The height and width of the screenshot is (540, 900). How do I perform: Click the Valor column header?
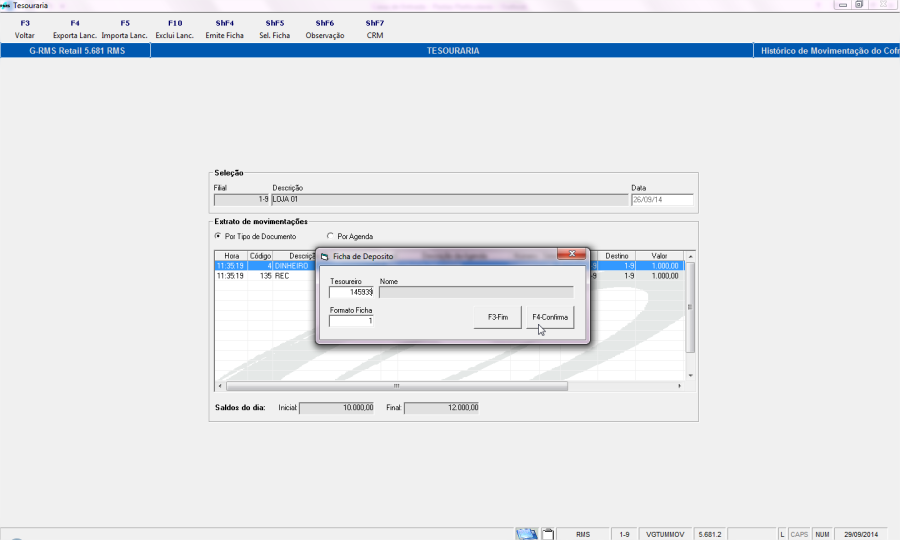[660, 256]
